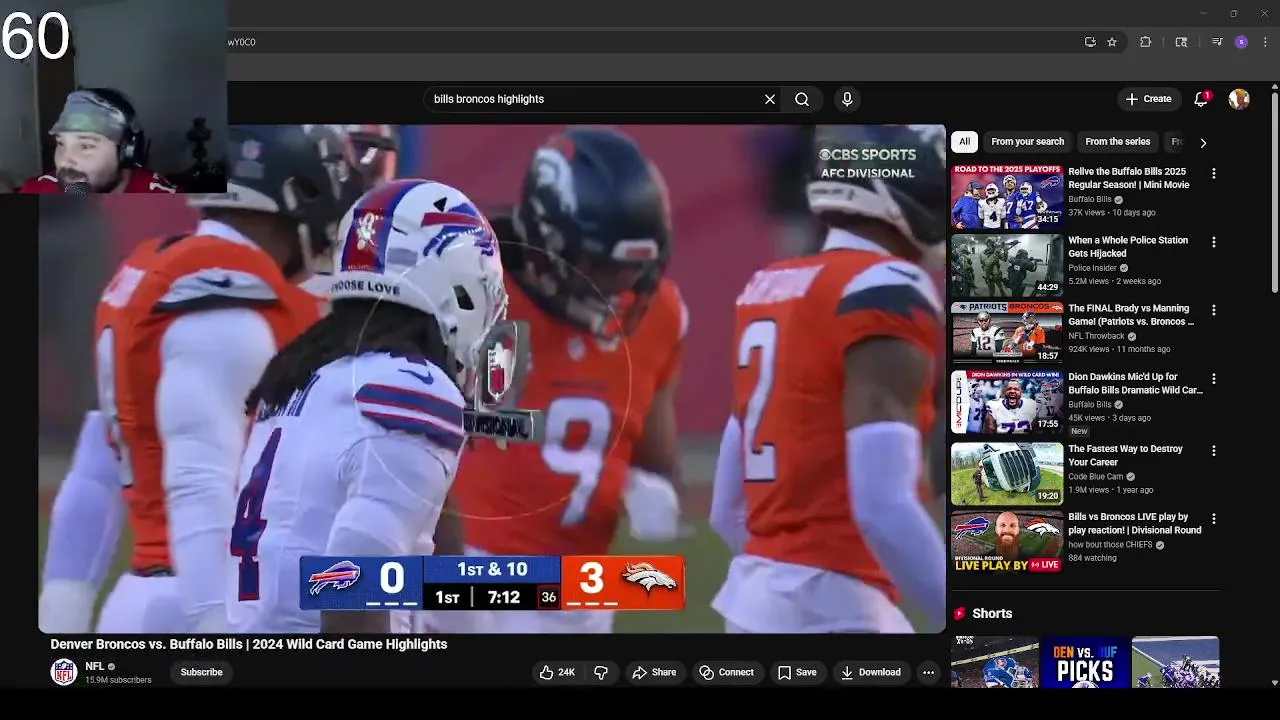Open the DEN vs. BUF PICKS short
This screenshot has height=720, width=1280.
click(1085, 662)
